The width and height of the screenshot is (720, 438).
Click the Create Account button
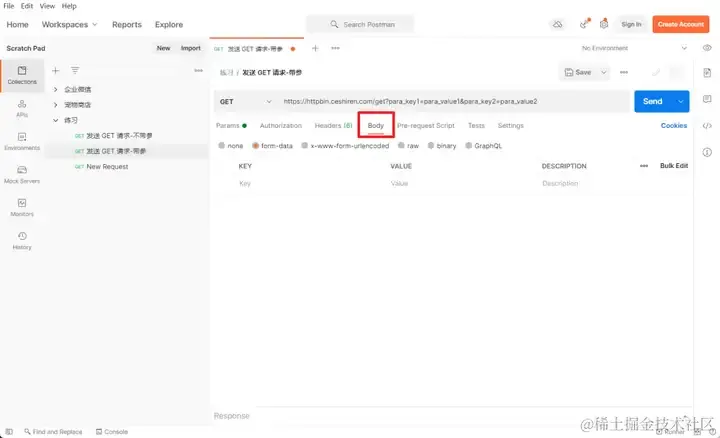[681, 24]
